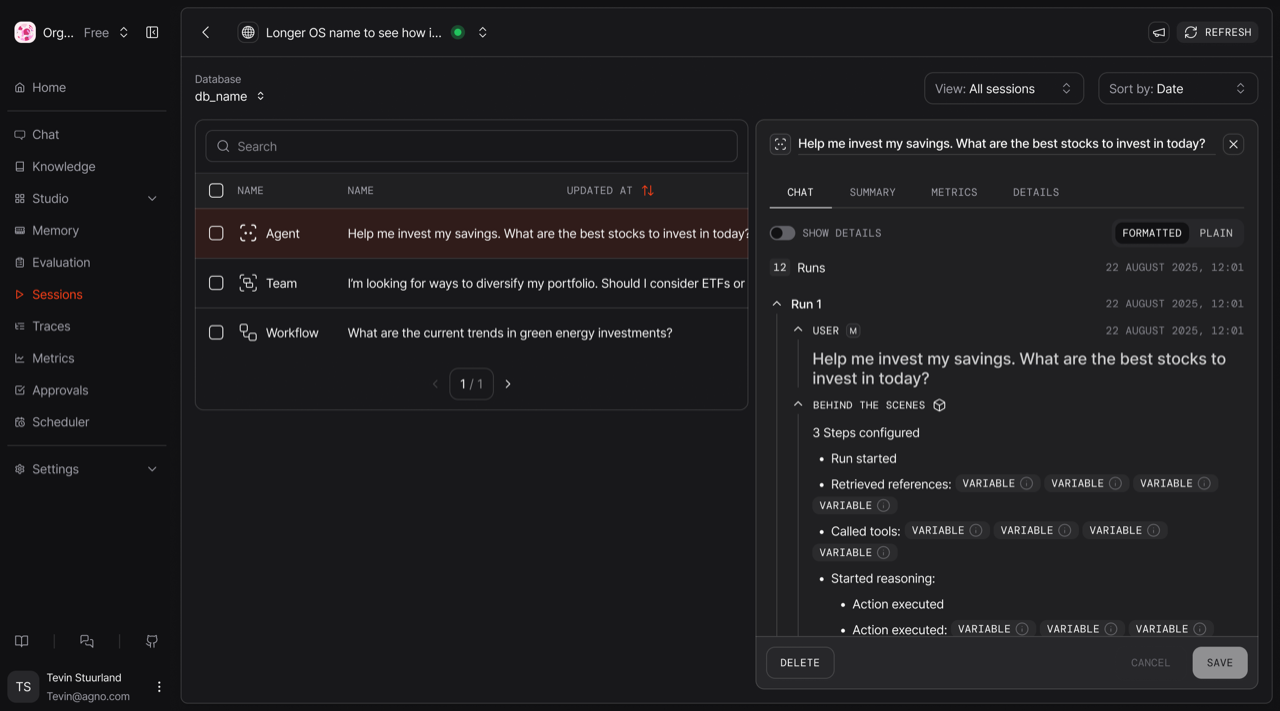Click the organization logo icon
Viewport: 1280px width, 711px height.
point(25,33)
